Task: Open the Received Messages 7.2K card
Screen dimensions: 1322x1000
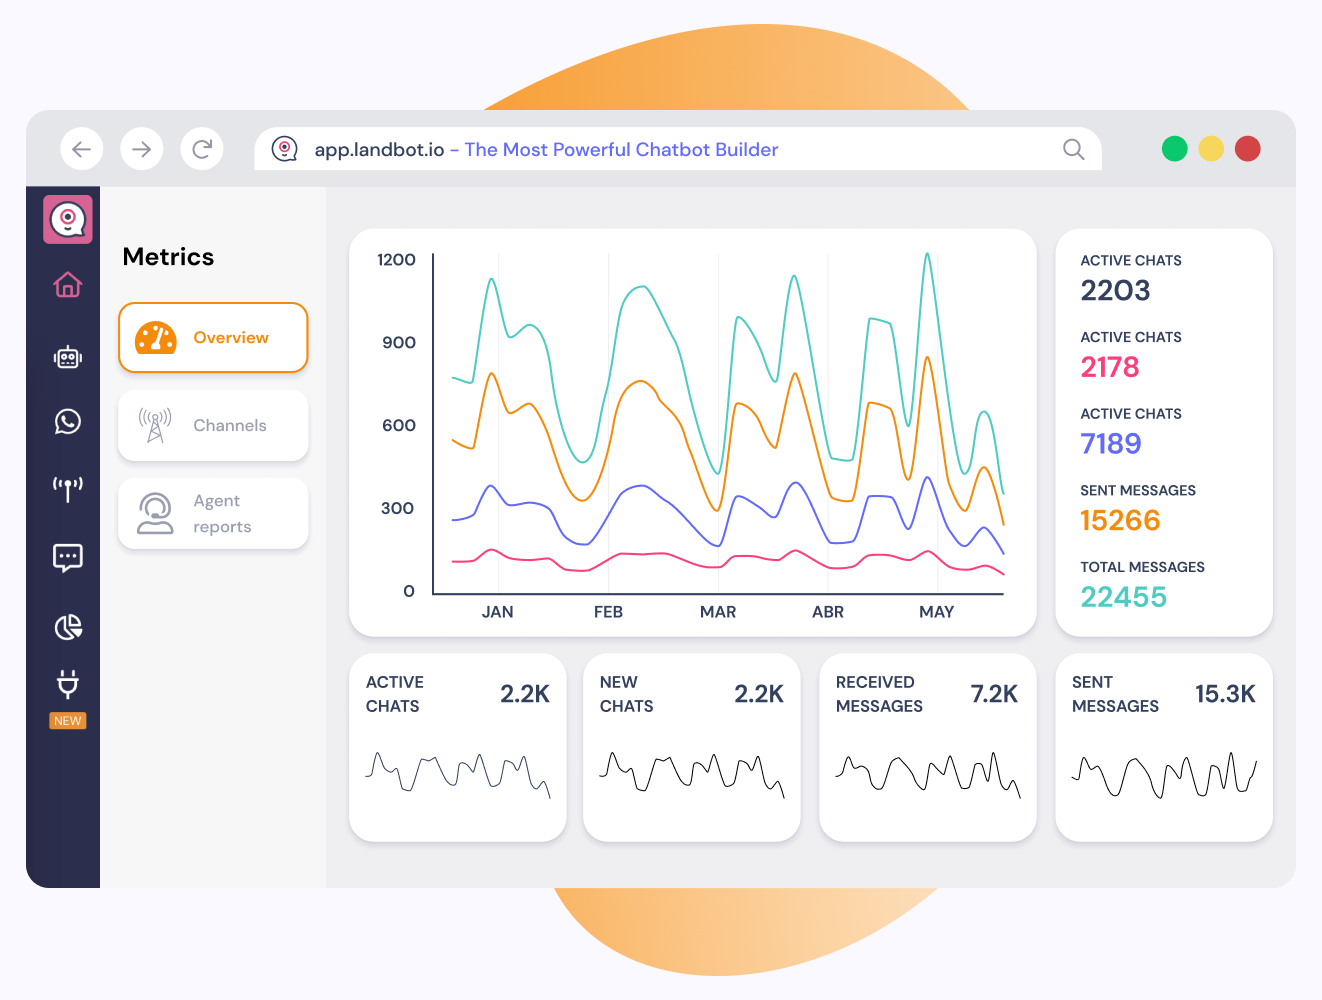Action: pyautogui.click(x=927, y=747)
